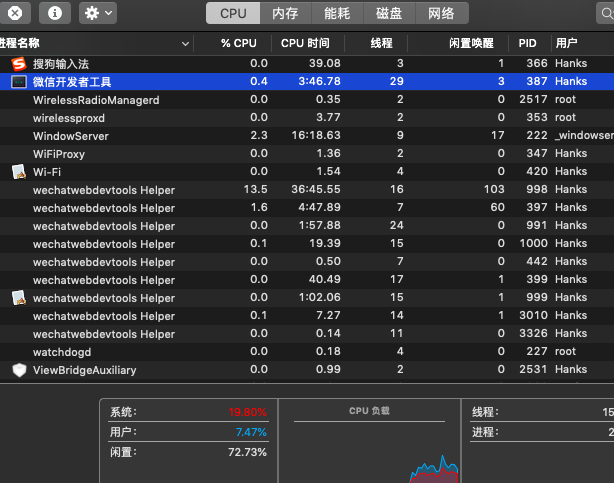Open the 磁盘 tab
This screenshot has height=483, width=614.
389,13
